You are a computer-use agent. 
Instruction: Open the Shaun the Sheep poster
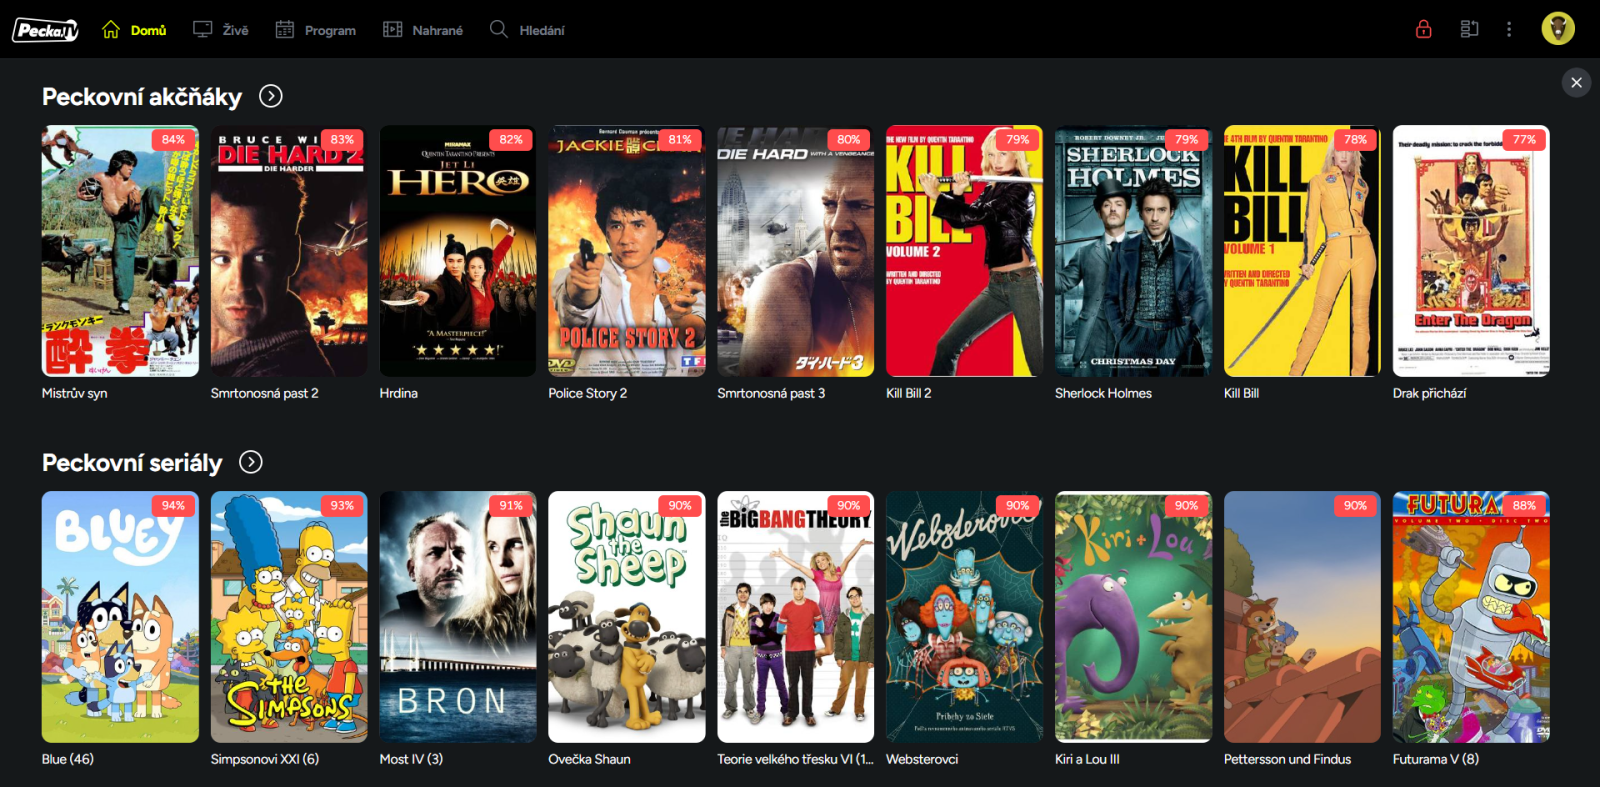tap(627, 617)
